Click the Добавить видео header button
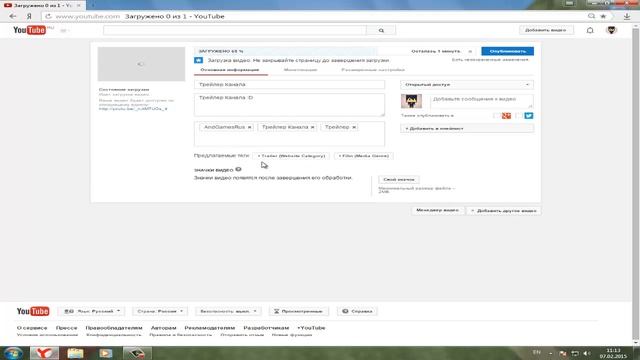 tap(546, 30)
